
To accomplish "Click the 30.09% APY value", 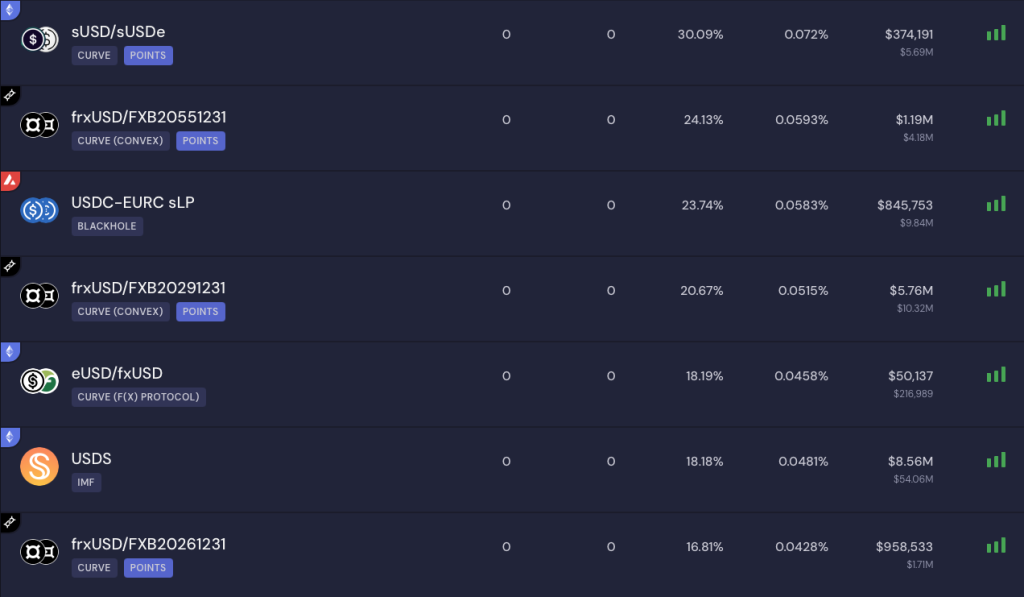I will click(700, 34).
